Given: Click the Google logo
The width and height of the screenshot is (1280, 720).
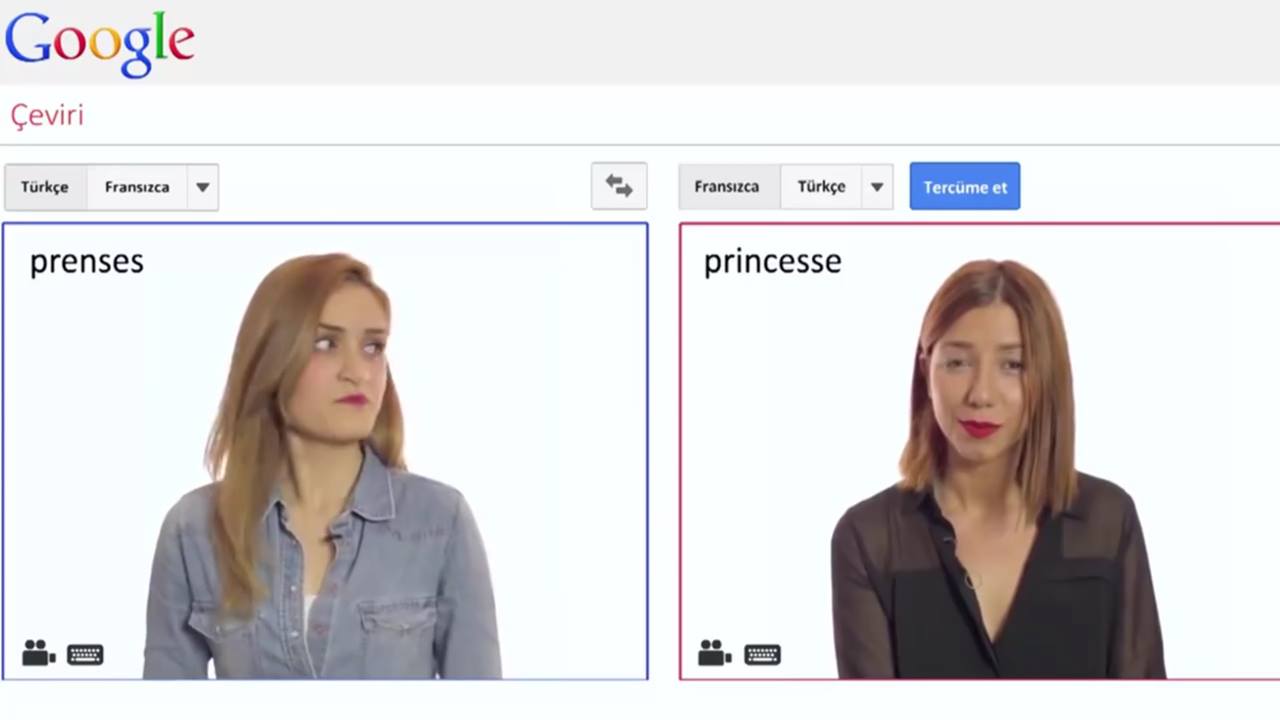Looking at the screenshot, I should pos(99,43).
